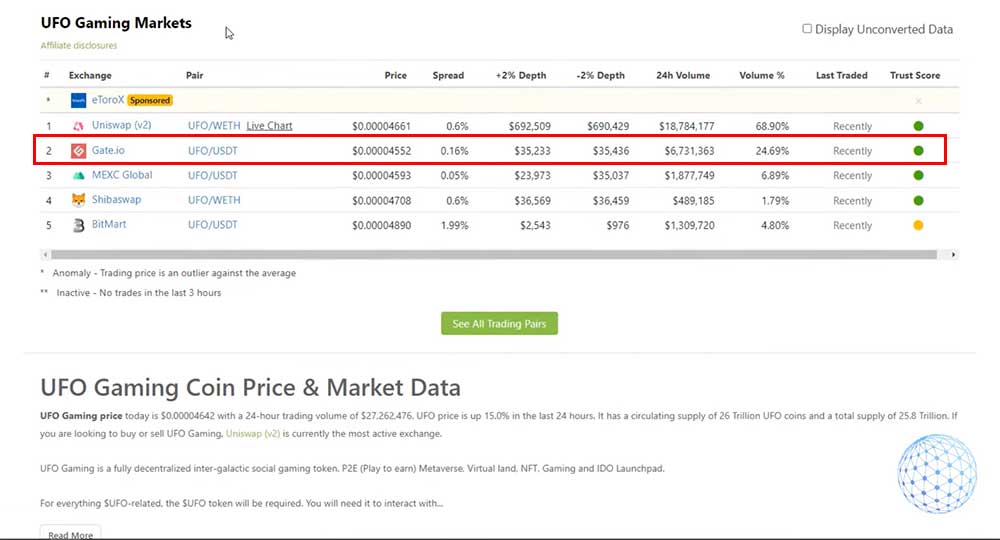Sort the table by Trust Score column
Screen dimensions: 1000x540
tap(915, 75)
